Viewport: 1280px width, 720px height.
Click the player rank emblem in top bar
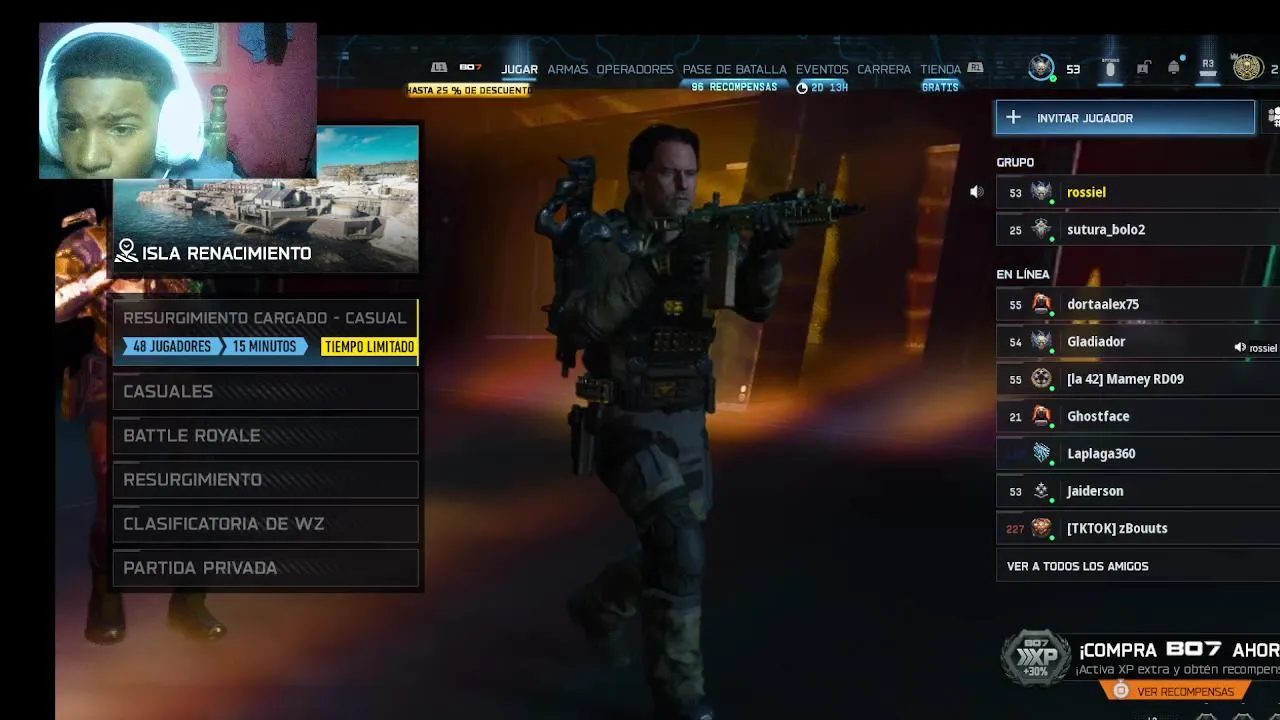tap(1042, 68)
